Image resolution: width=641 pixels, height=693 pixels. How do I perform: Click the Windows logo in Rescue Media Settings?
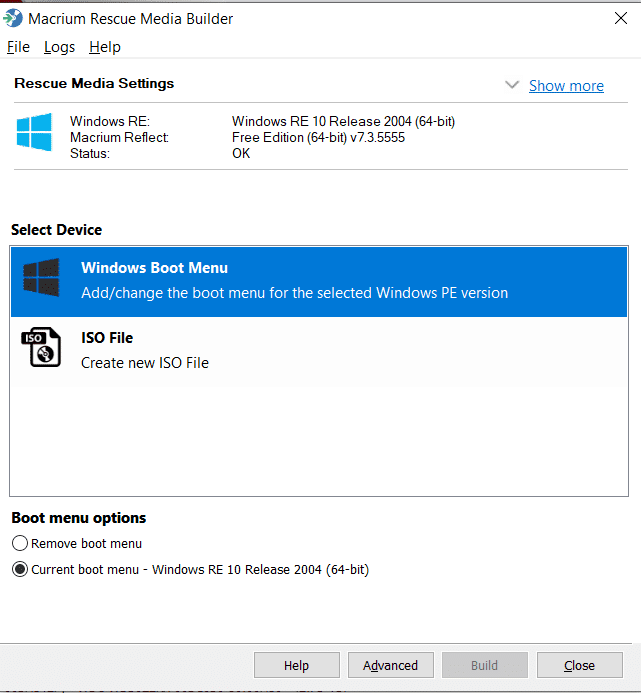point(34,132)
